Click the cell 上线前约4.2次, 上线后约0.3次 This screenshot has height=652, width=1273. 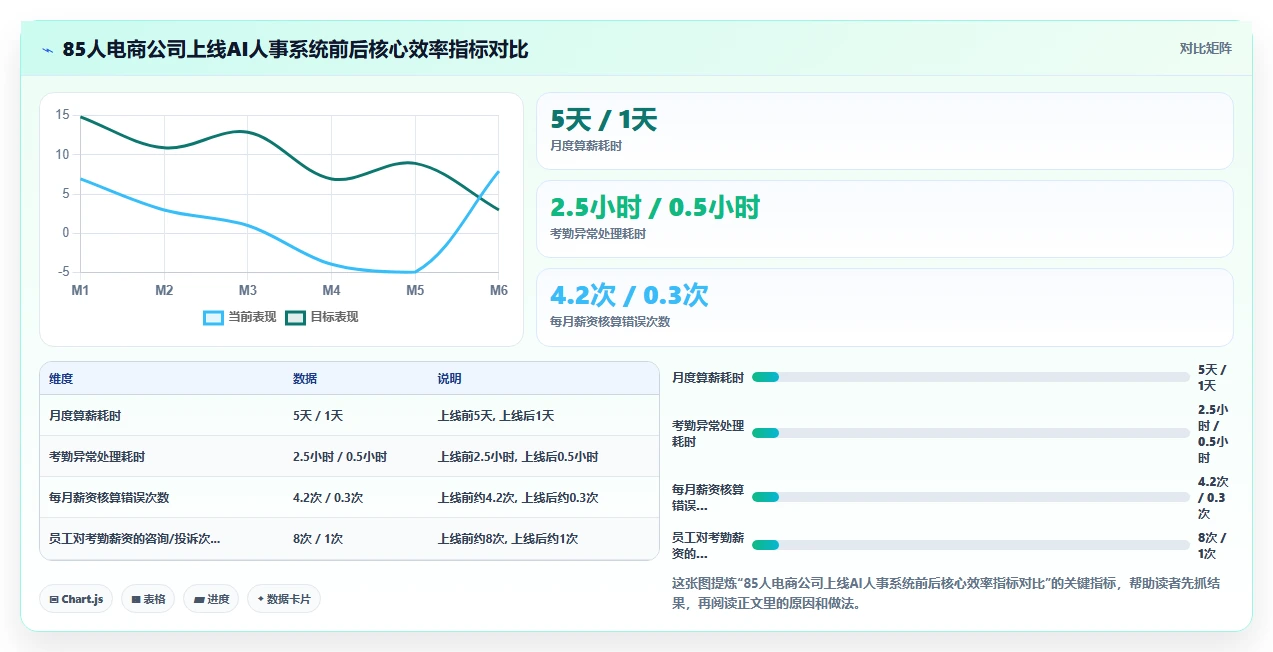pyautogui.click(x=518, y=498)
